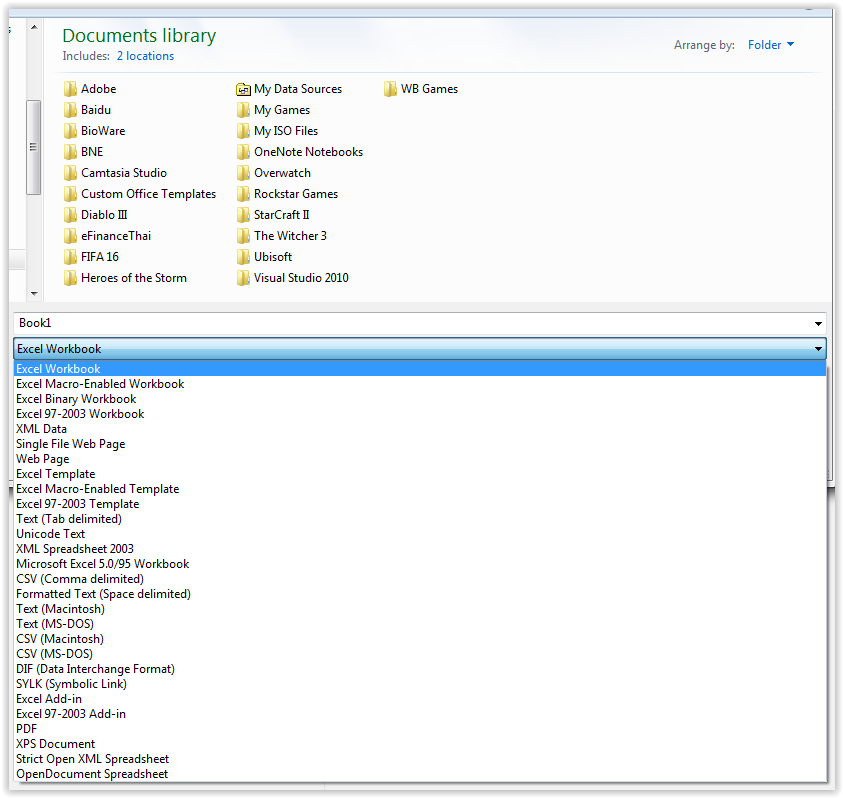Select Text (Tab delimited) format
This screenshot has height=798, width=843.
coord(419,519)
